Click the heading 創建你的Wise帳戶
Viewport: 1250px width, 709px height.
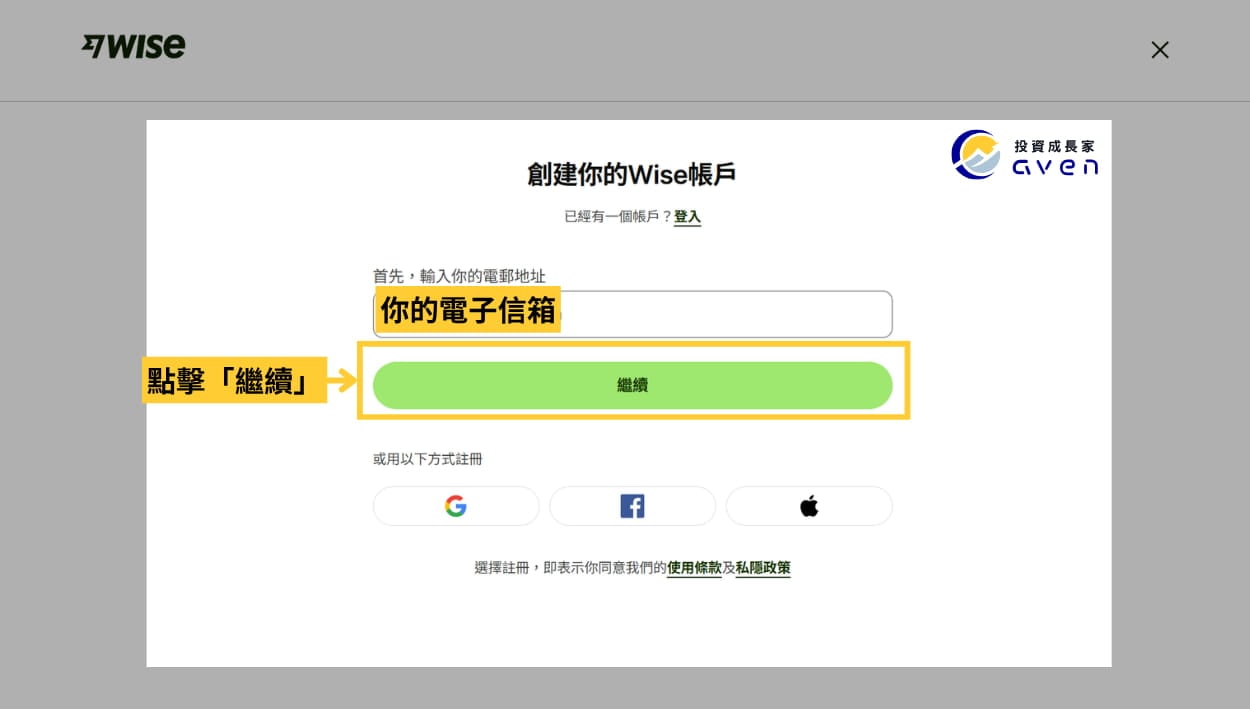click(632, 175)
